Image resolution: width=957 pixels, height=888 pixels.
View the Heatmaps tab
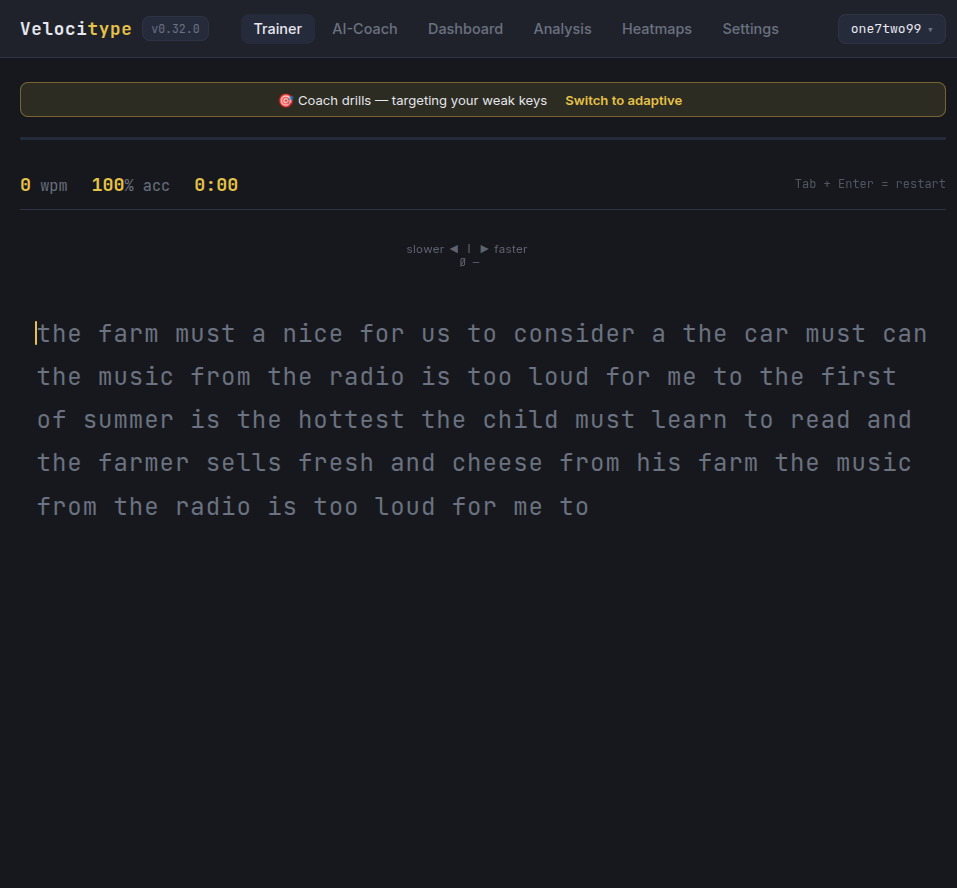tap(657, 29)
